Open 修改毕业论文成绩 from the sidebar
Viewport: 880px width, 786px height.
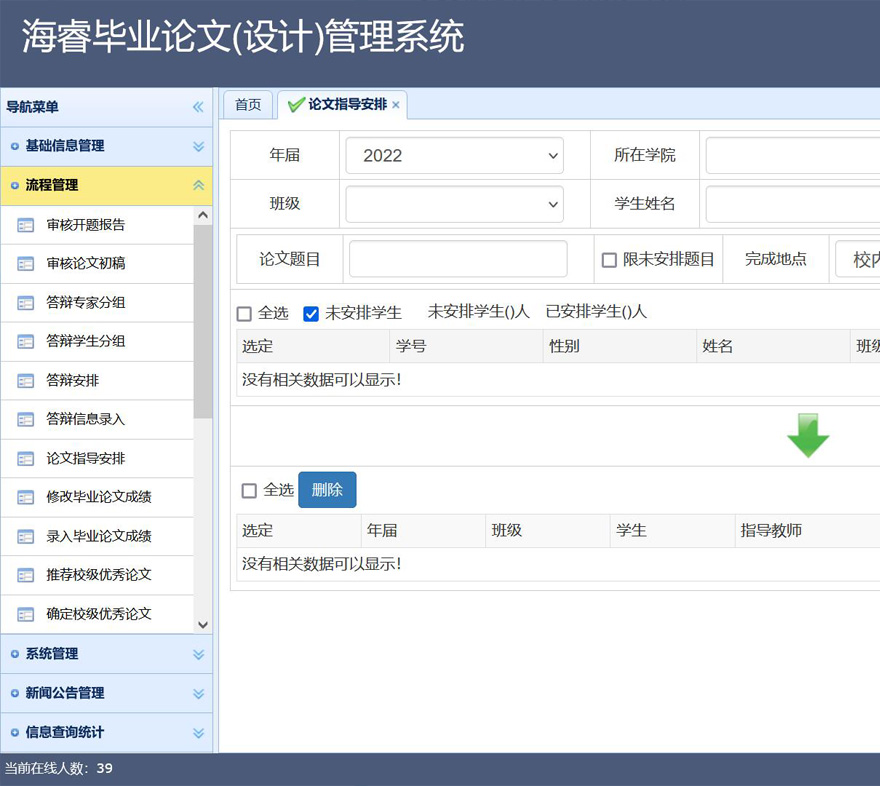click(x=99, y=497)
